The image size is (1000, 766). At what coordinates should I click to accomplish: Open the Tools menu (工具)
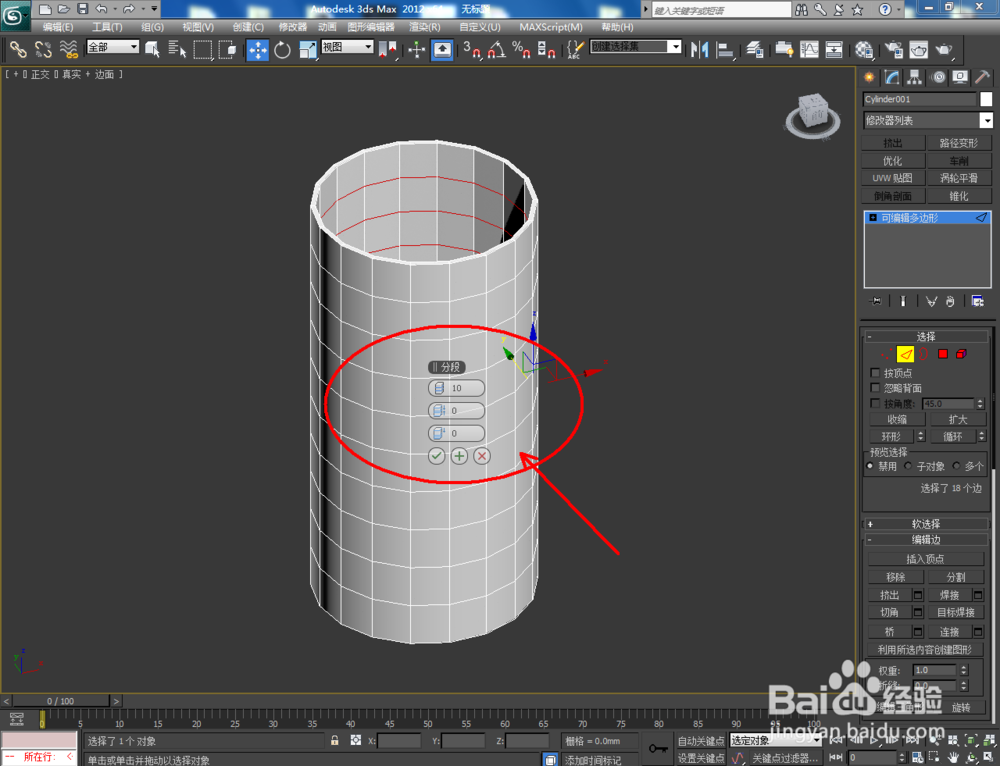pyautogui.click(x=107, y=27)
